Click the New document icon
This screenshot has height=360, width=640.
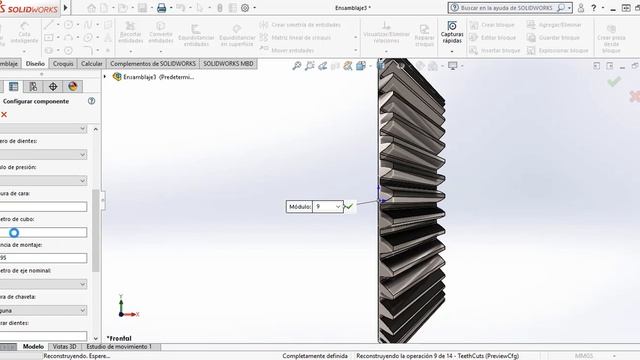point(104,8)
